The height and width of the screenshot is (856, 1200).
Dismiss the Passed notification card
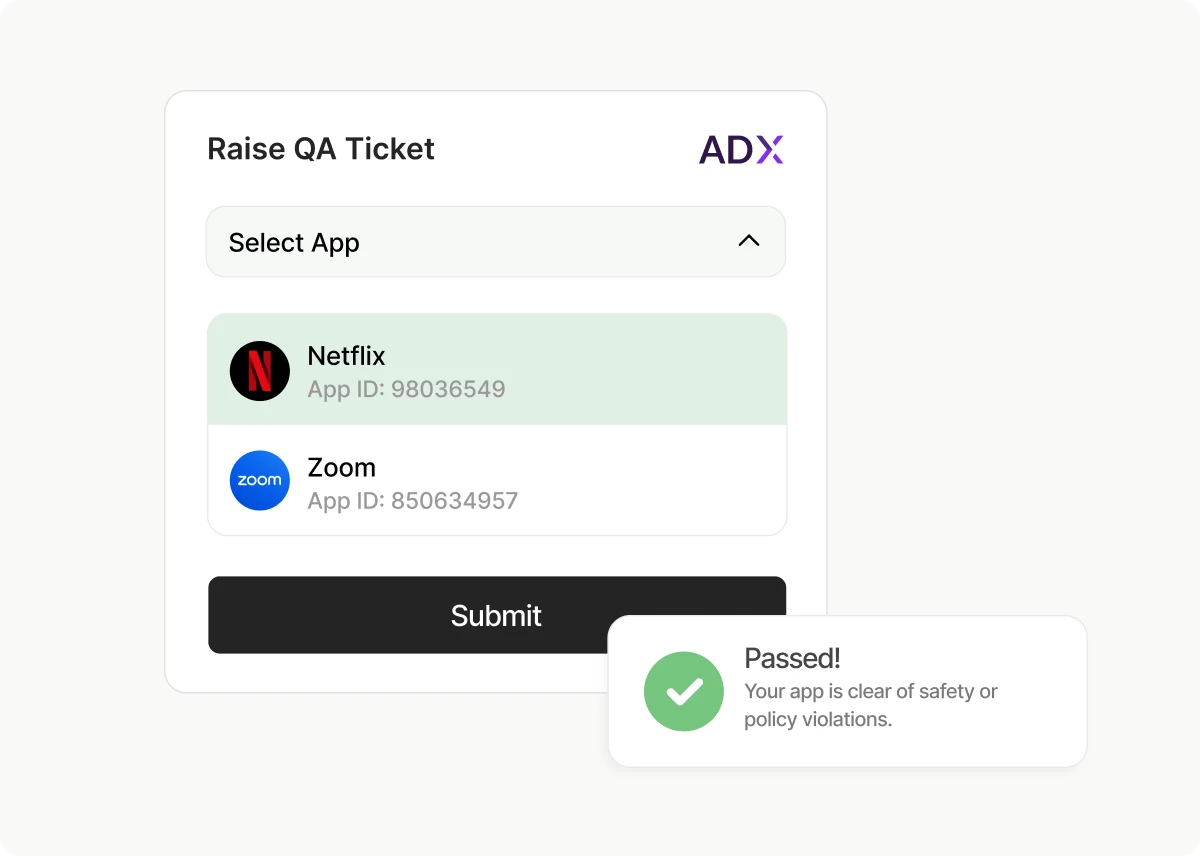[847, 691]
